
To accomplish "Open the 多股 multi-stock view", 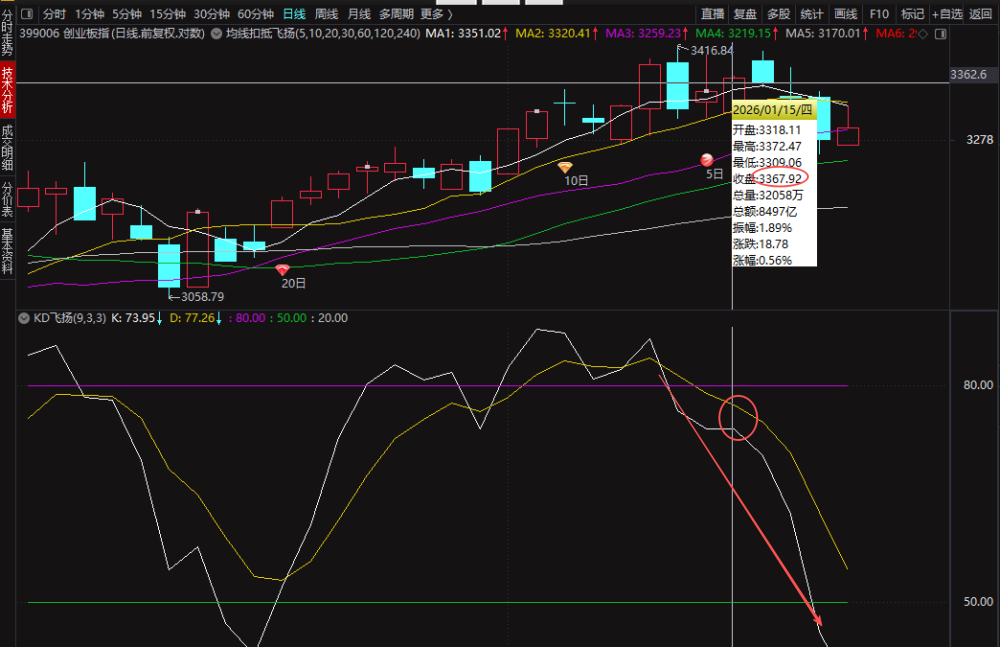I will tap(778, 14).
